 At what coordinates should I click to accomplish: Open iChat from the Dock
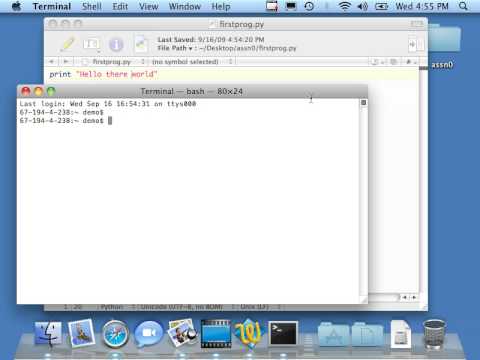(149, 334)
